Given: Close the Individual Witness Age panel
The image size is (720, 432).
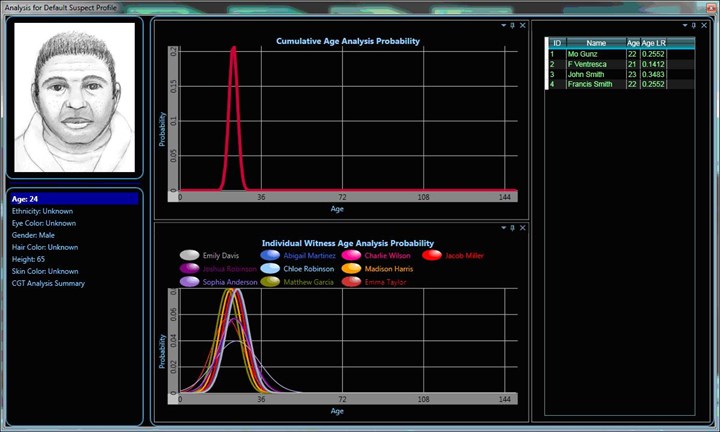Looking at the screenshot, I should [x=521, y=228].
